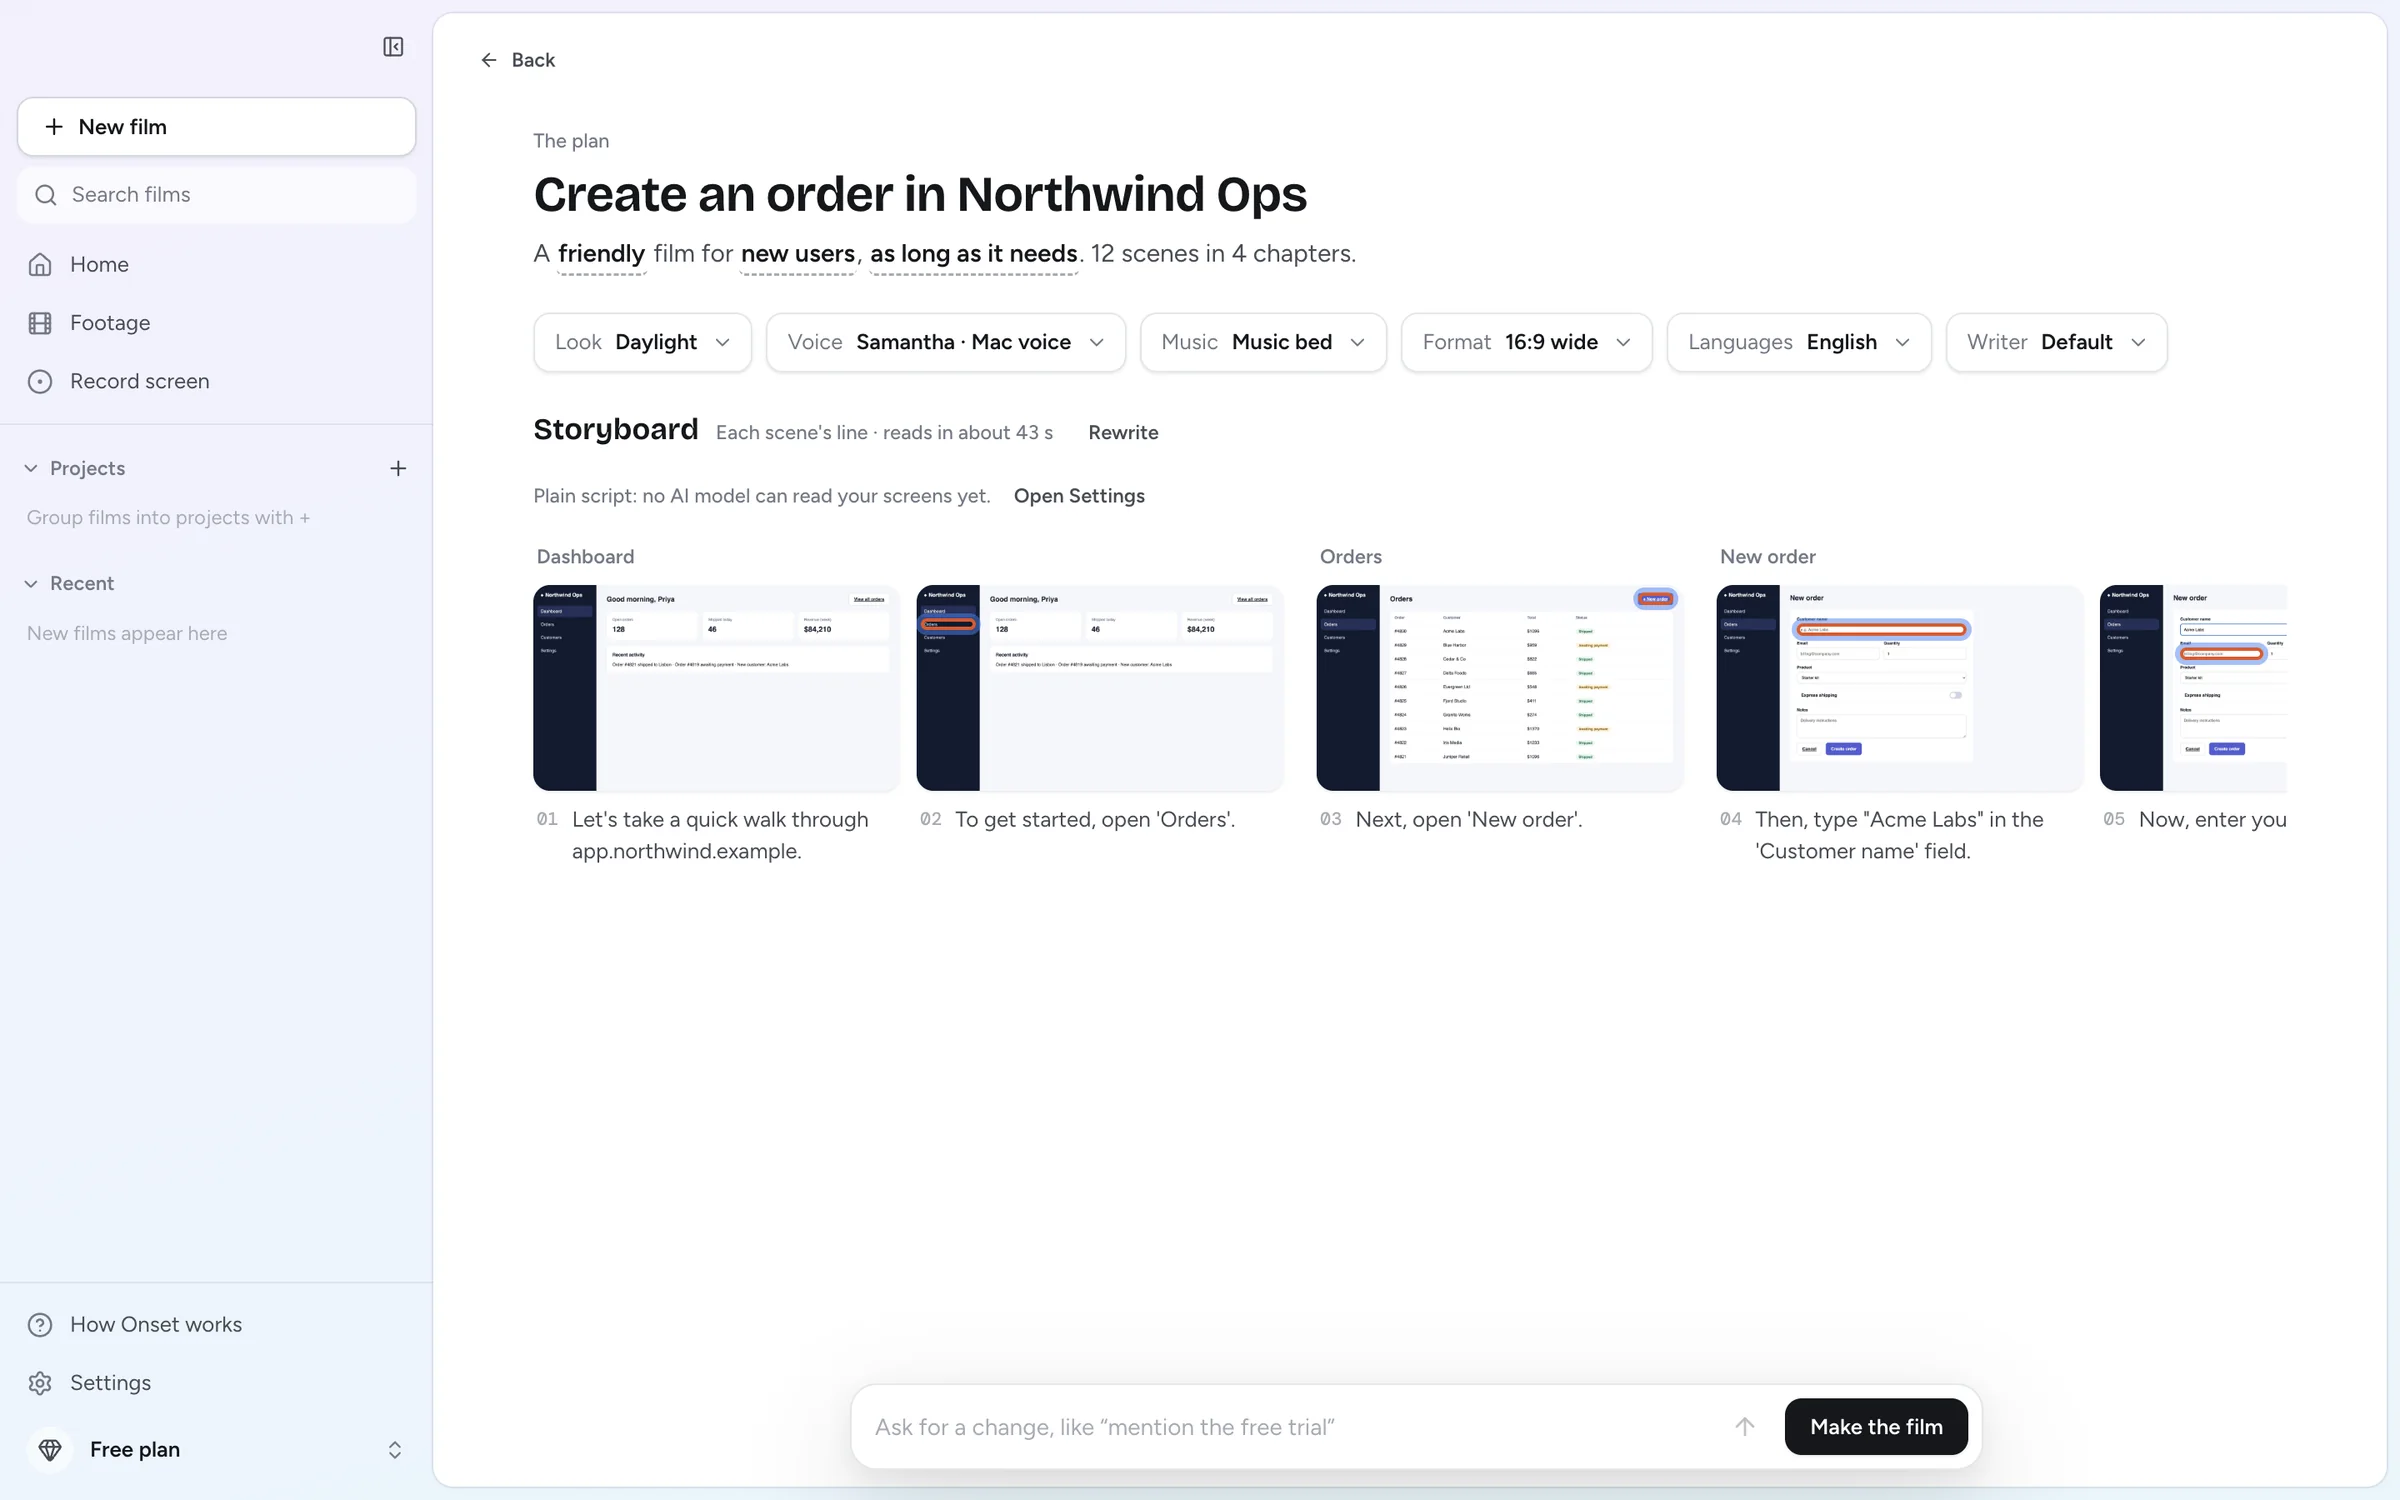
Task: Open the Voice Samantha dropdown
Action: [x=946, y=342]
